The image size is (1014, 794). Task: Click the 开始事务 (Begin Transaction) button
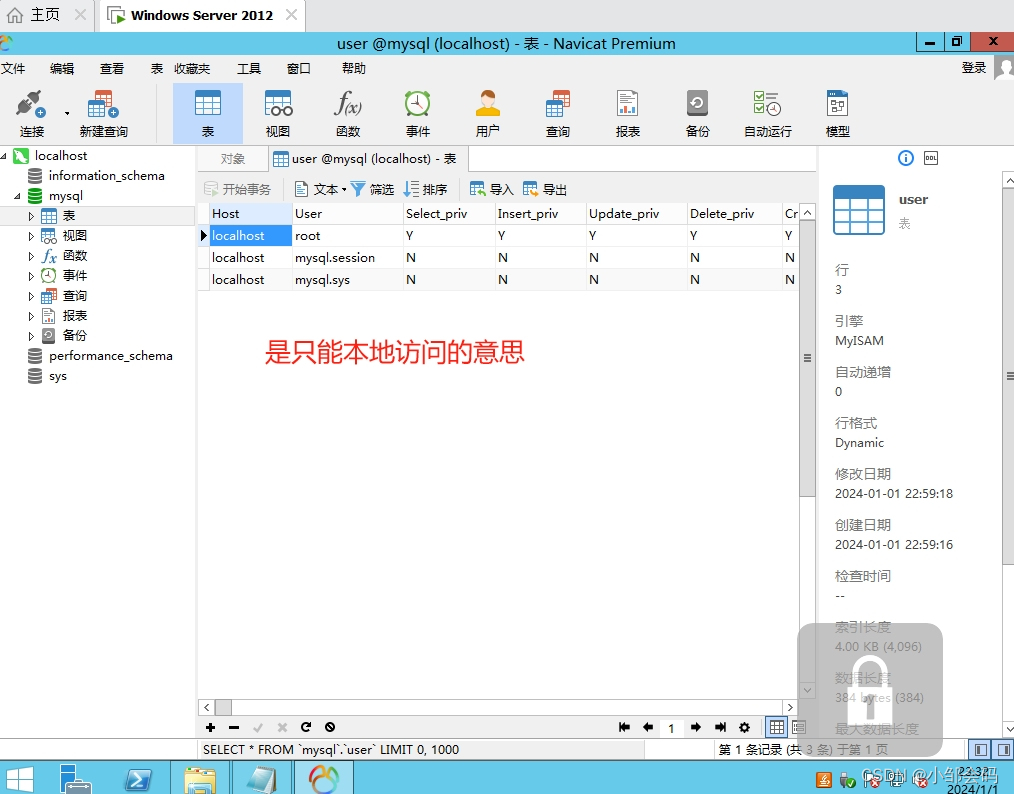(237, 189)
